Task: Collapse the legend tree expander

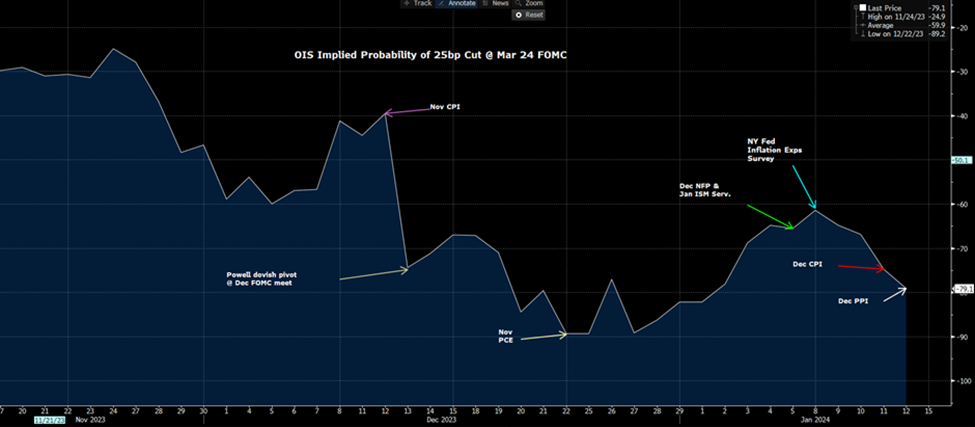Action: [x=855, y=7]
